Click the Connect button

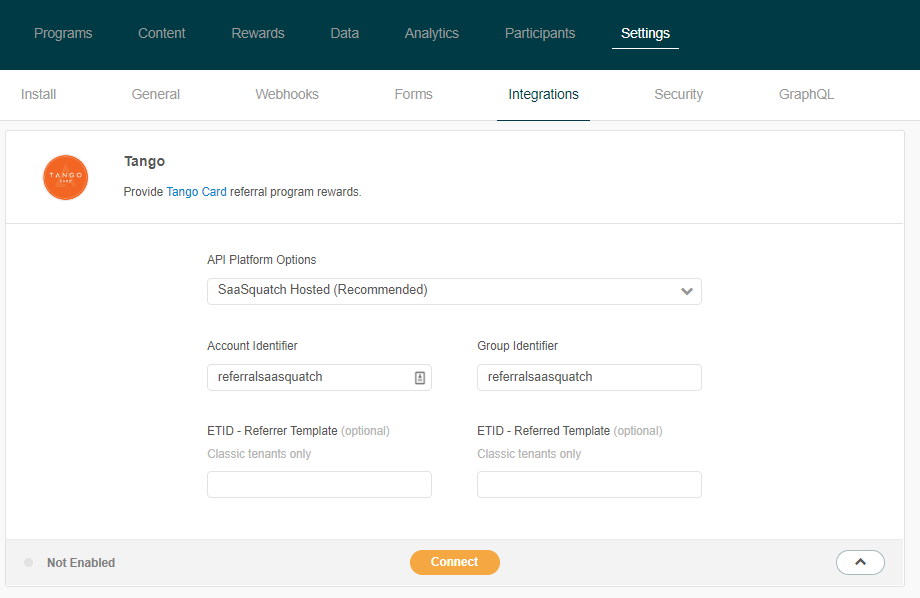pos(454,563)
